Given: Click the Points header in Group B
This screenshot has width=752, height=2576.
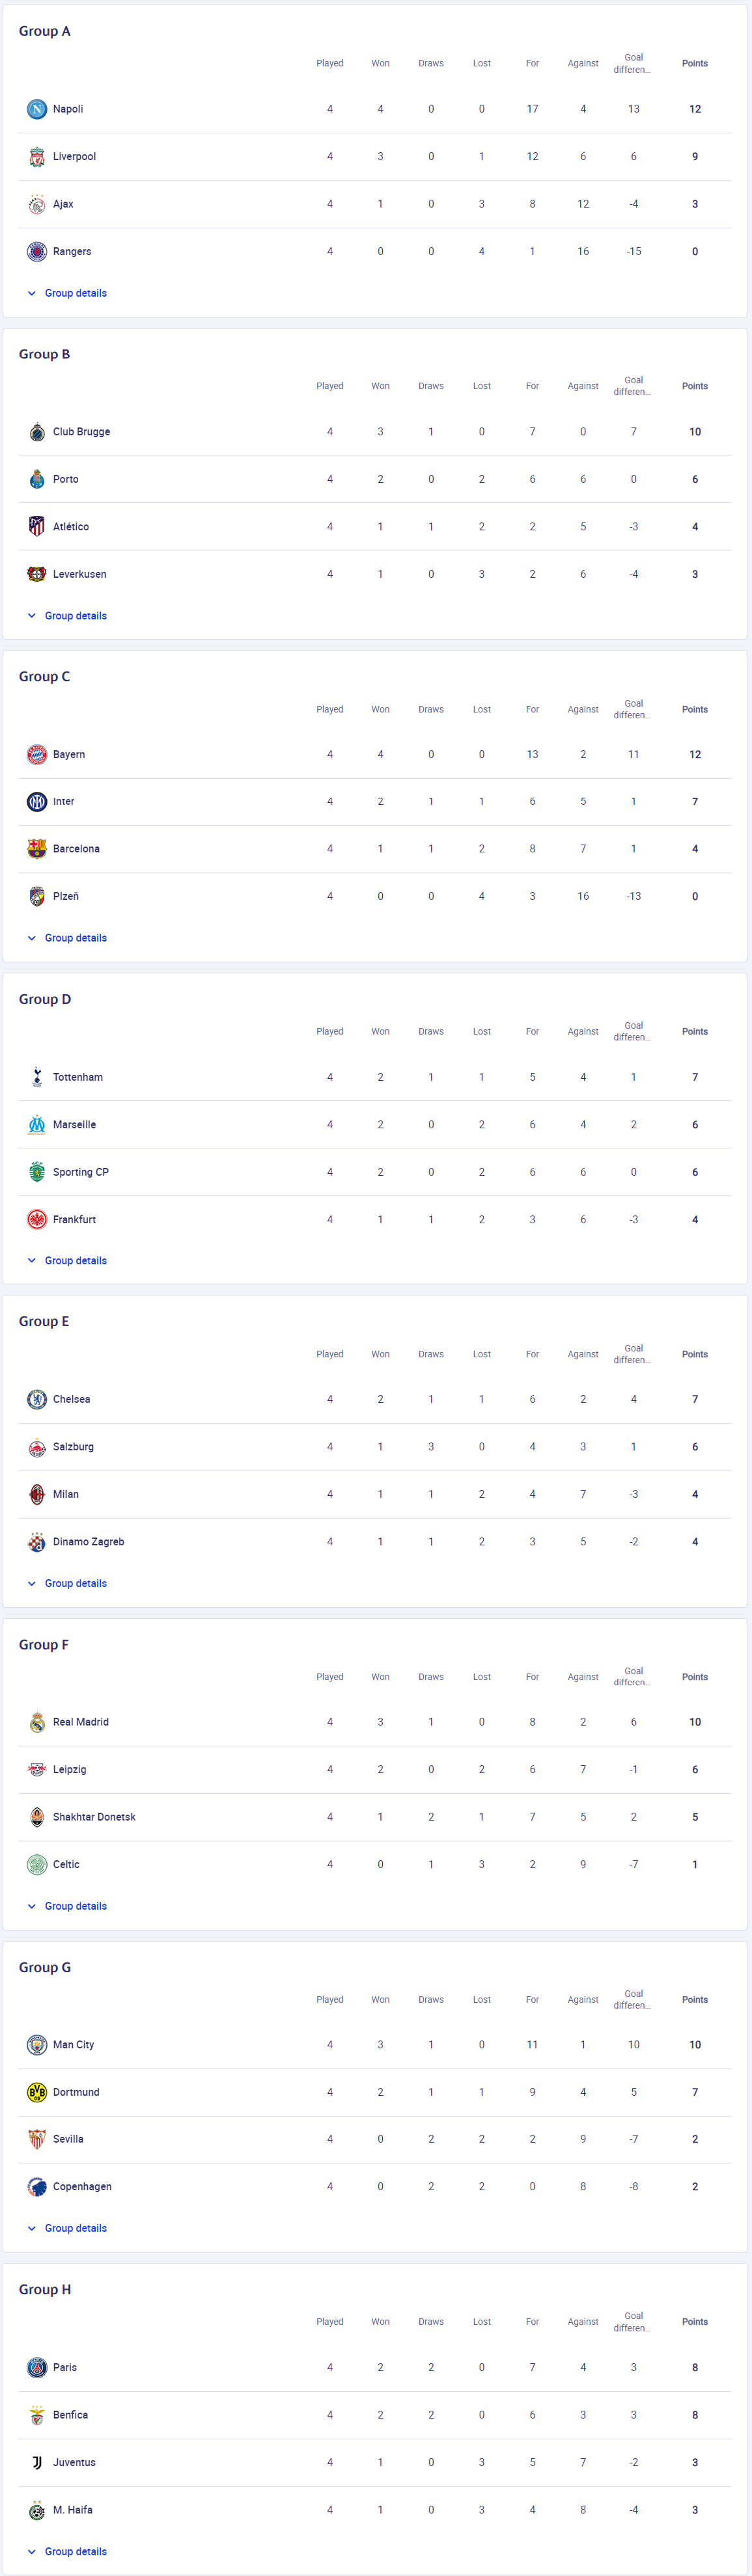Looking at the screenshot, I should [695, 386].
